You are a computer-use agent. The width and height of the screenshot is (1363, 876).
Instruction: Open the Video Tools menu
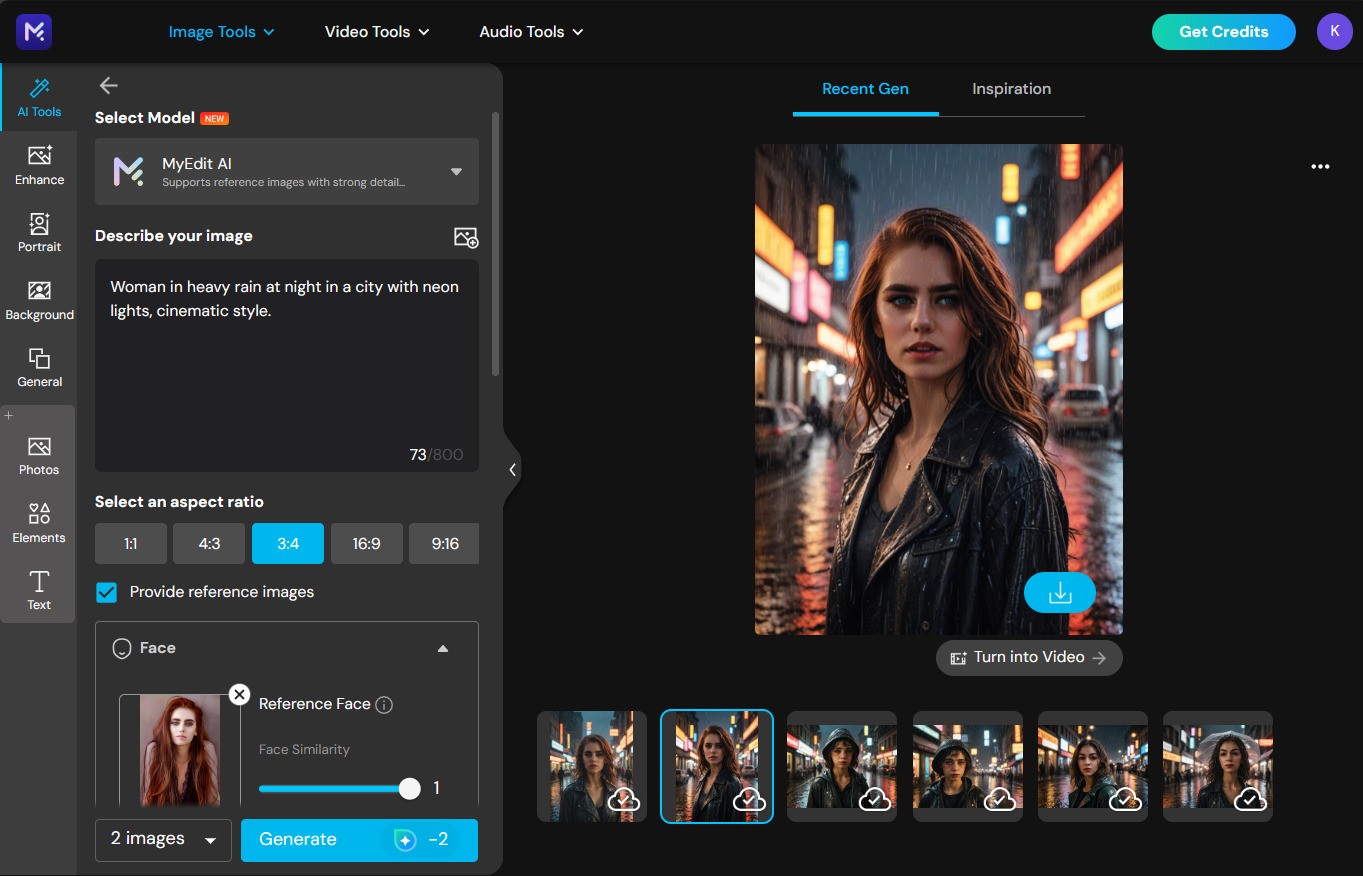pyautogui.click(x=376, y=31)
